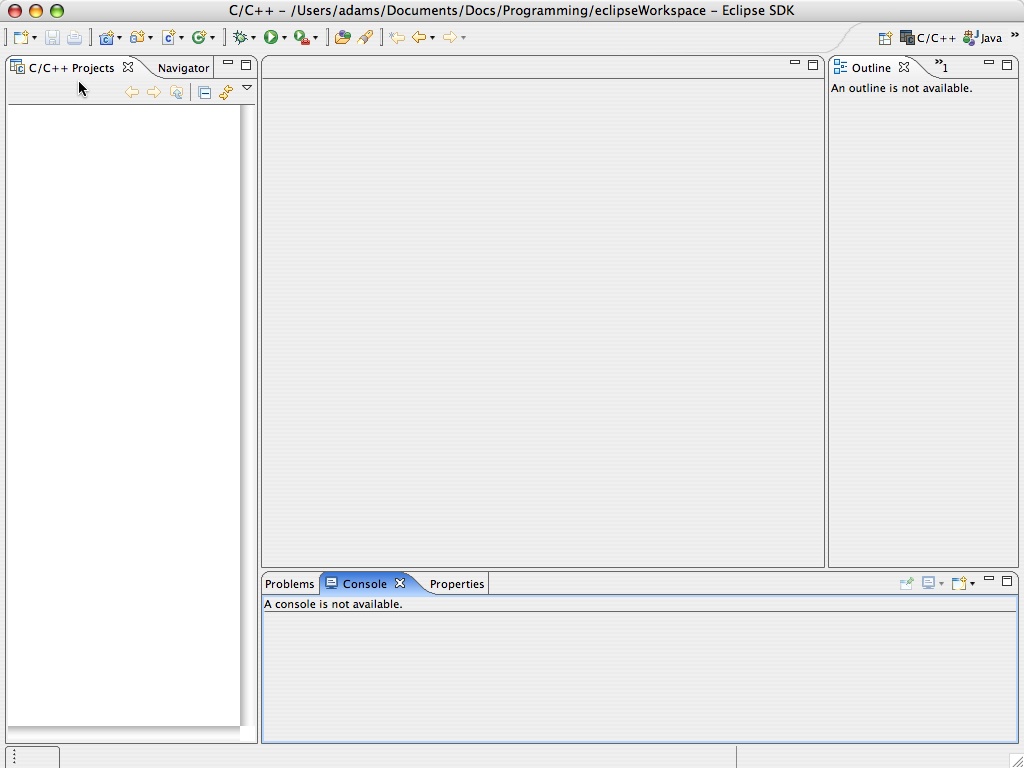Screen dimensions: 1024x768
Task: Click the New C++ Class icon
Action: [200, 38]
